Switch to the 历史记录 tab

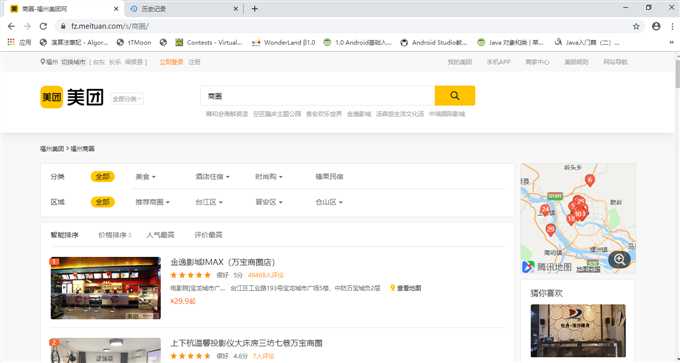184,9
